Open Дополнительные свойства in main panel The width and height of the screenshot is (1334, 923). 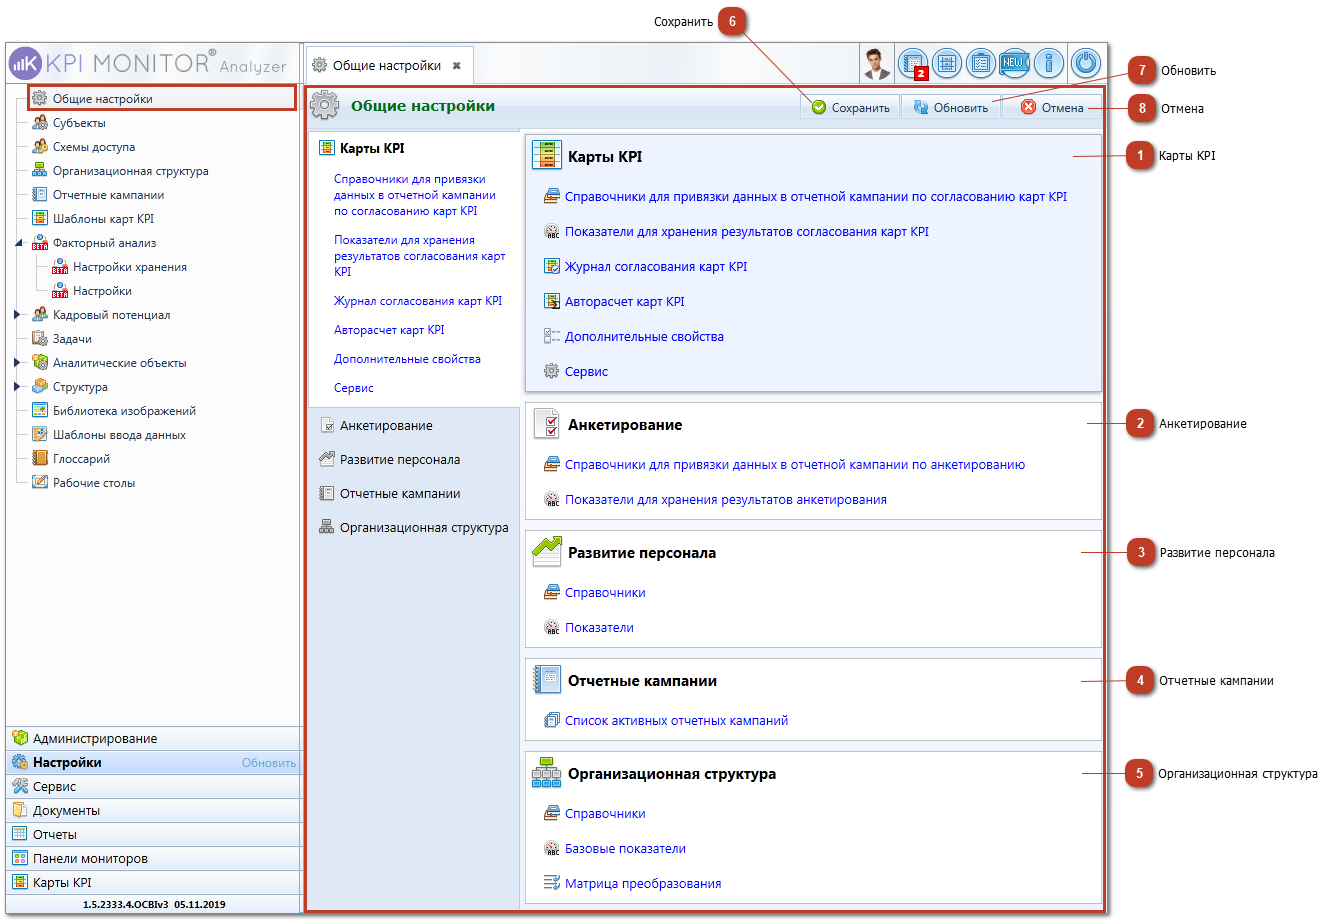(644, 336)
